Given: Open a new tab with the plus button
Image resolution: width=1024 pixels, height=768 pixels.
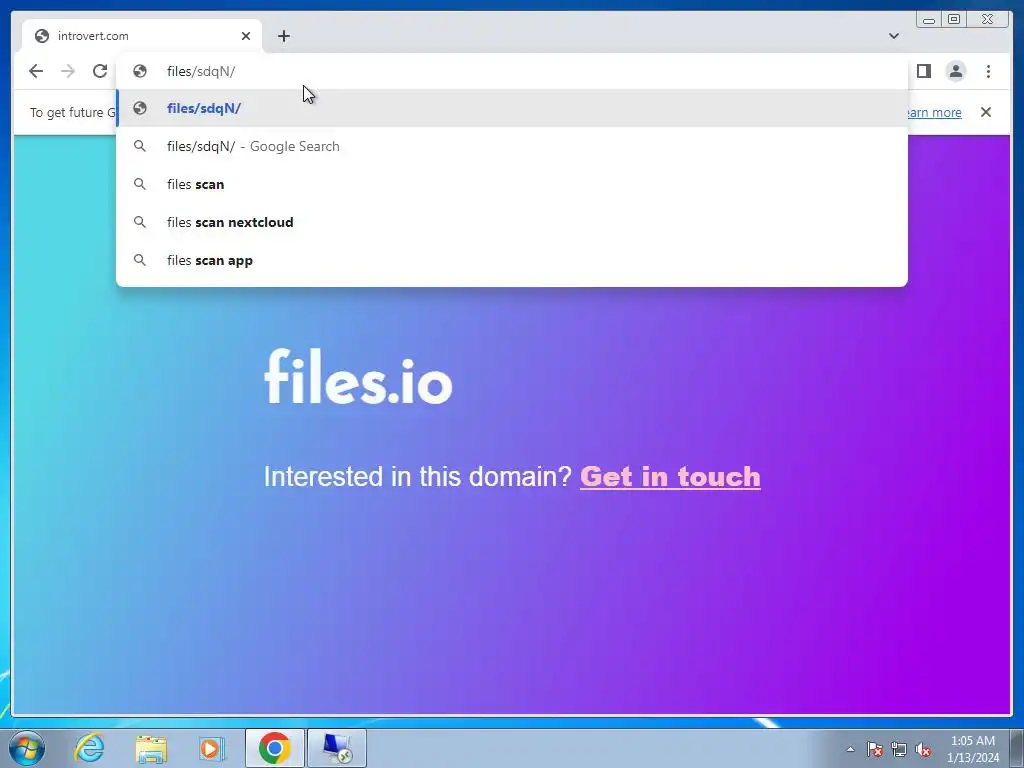Looking at the screenshot, I should (x=283, y=36).
